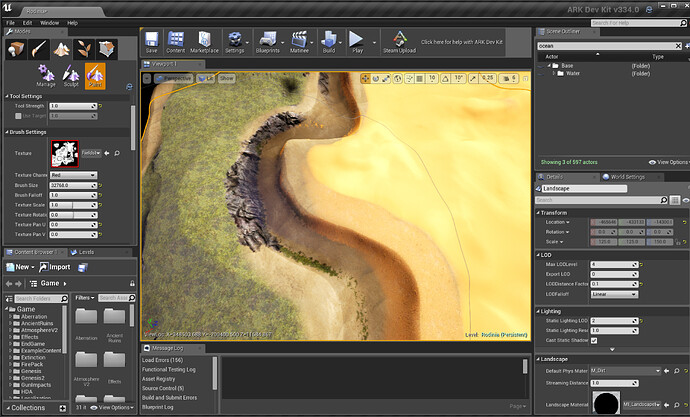Open the Marketplace toolbar button
Image resolution: width=690 pixels, height=417 pixels.
pyautogui.click(x=204, y=42)
